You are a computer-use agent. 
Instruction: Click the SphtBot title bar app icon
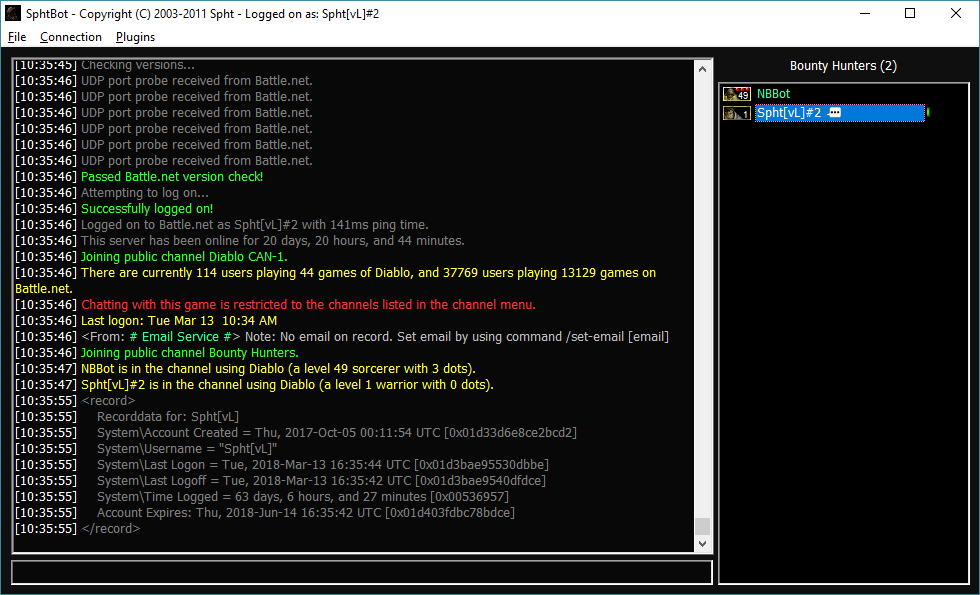[12, 13]
